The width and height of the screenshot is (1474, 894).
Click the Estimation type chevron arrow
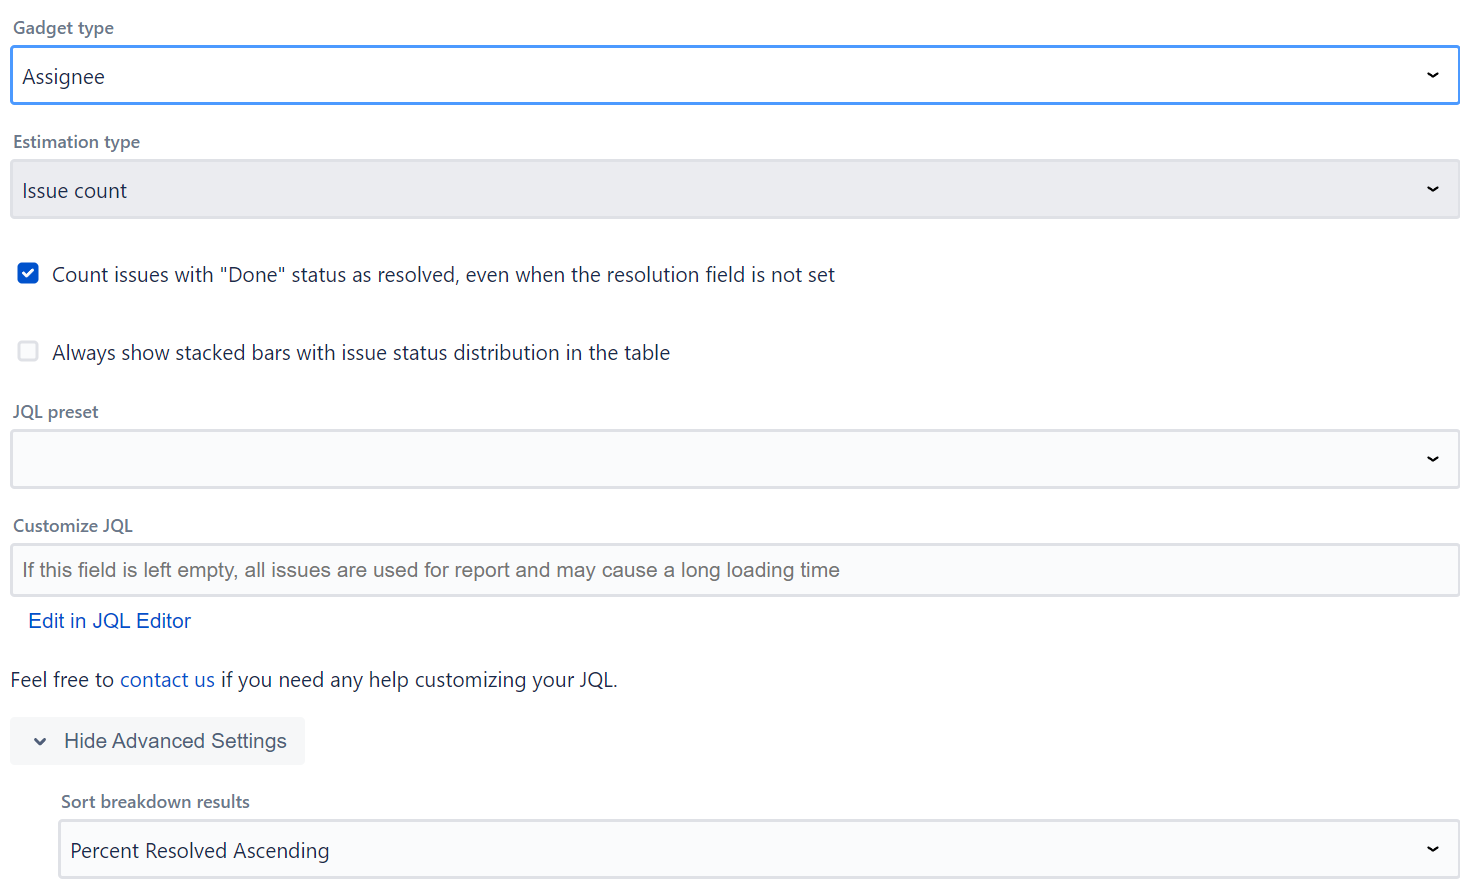1432,189
